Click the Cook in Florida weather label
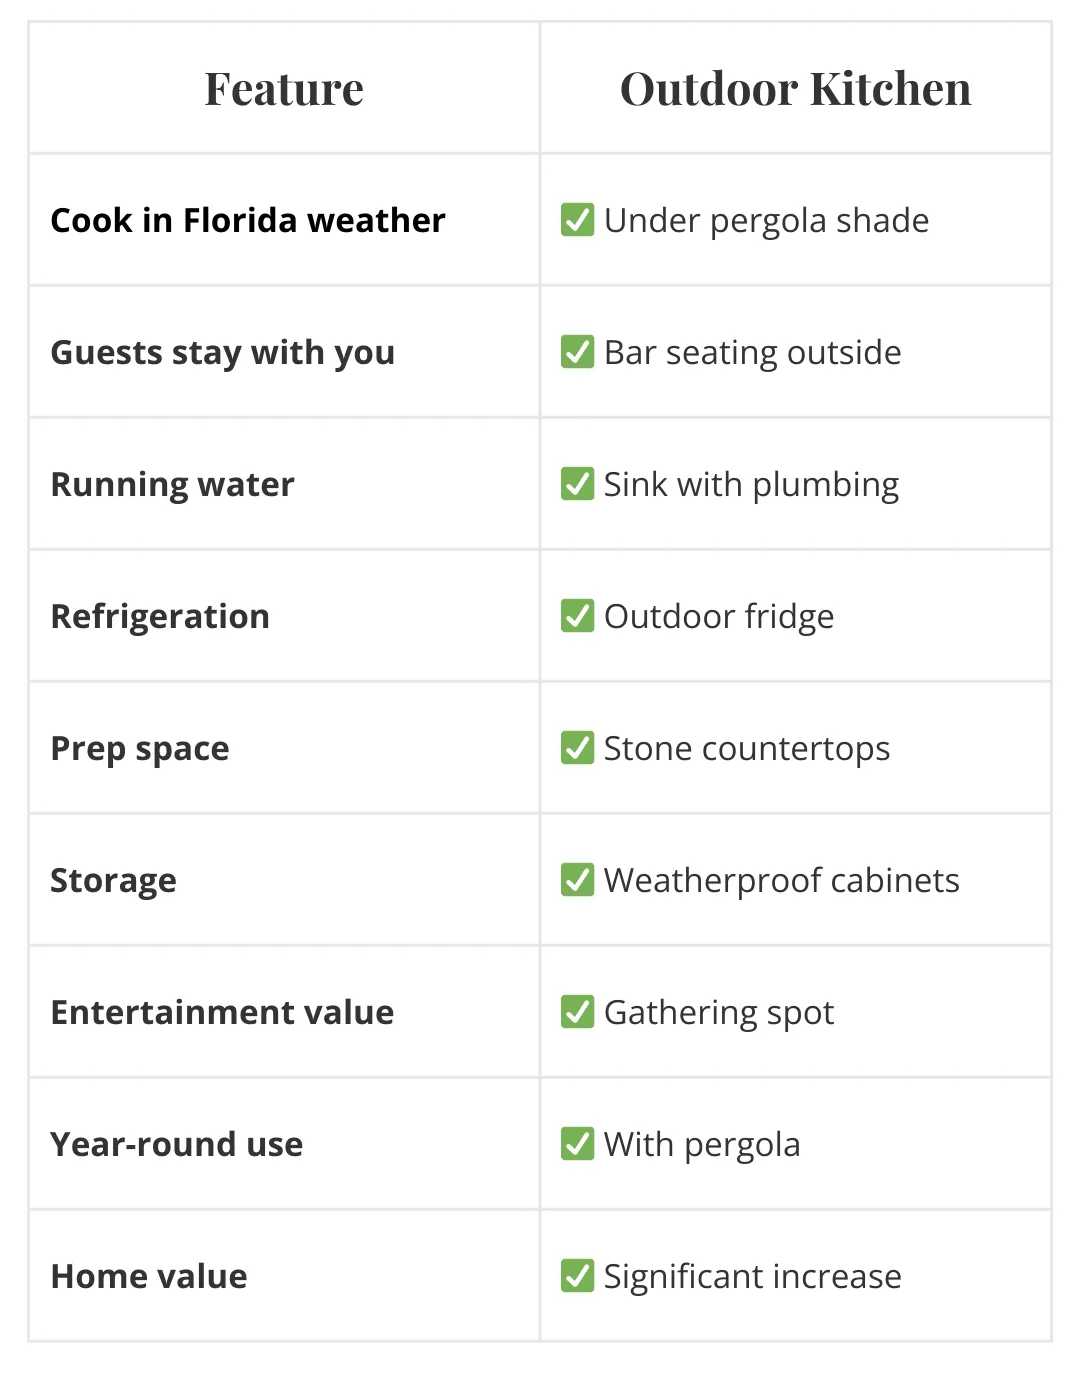Screen dimensions: 1080x1373 pos(248,220)
